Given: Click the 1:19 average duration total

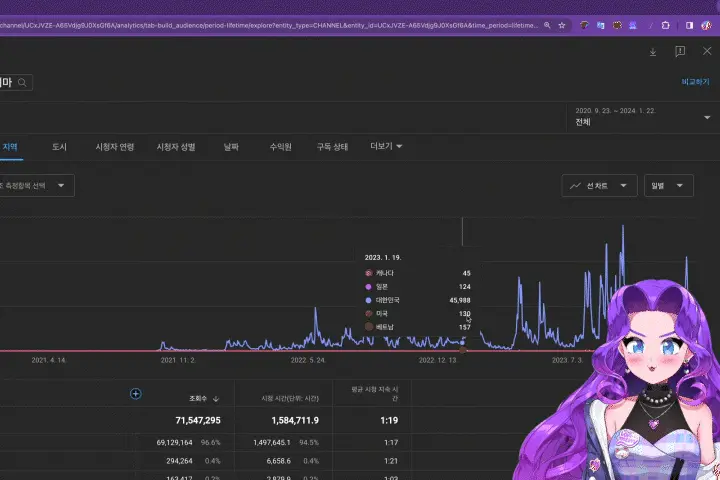Looking at the screenshot, I should (389, 420).
